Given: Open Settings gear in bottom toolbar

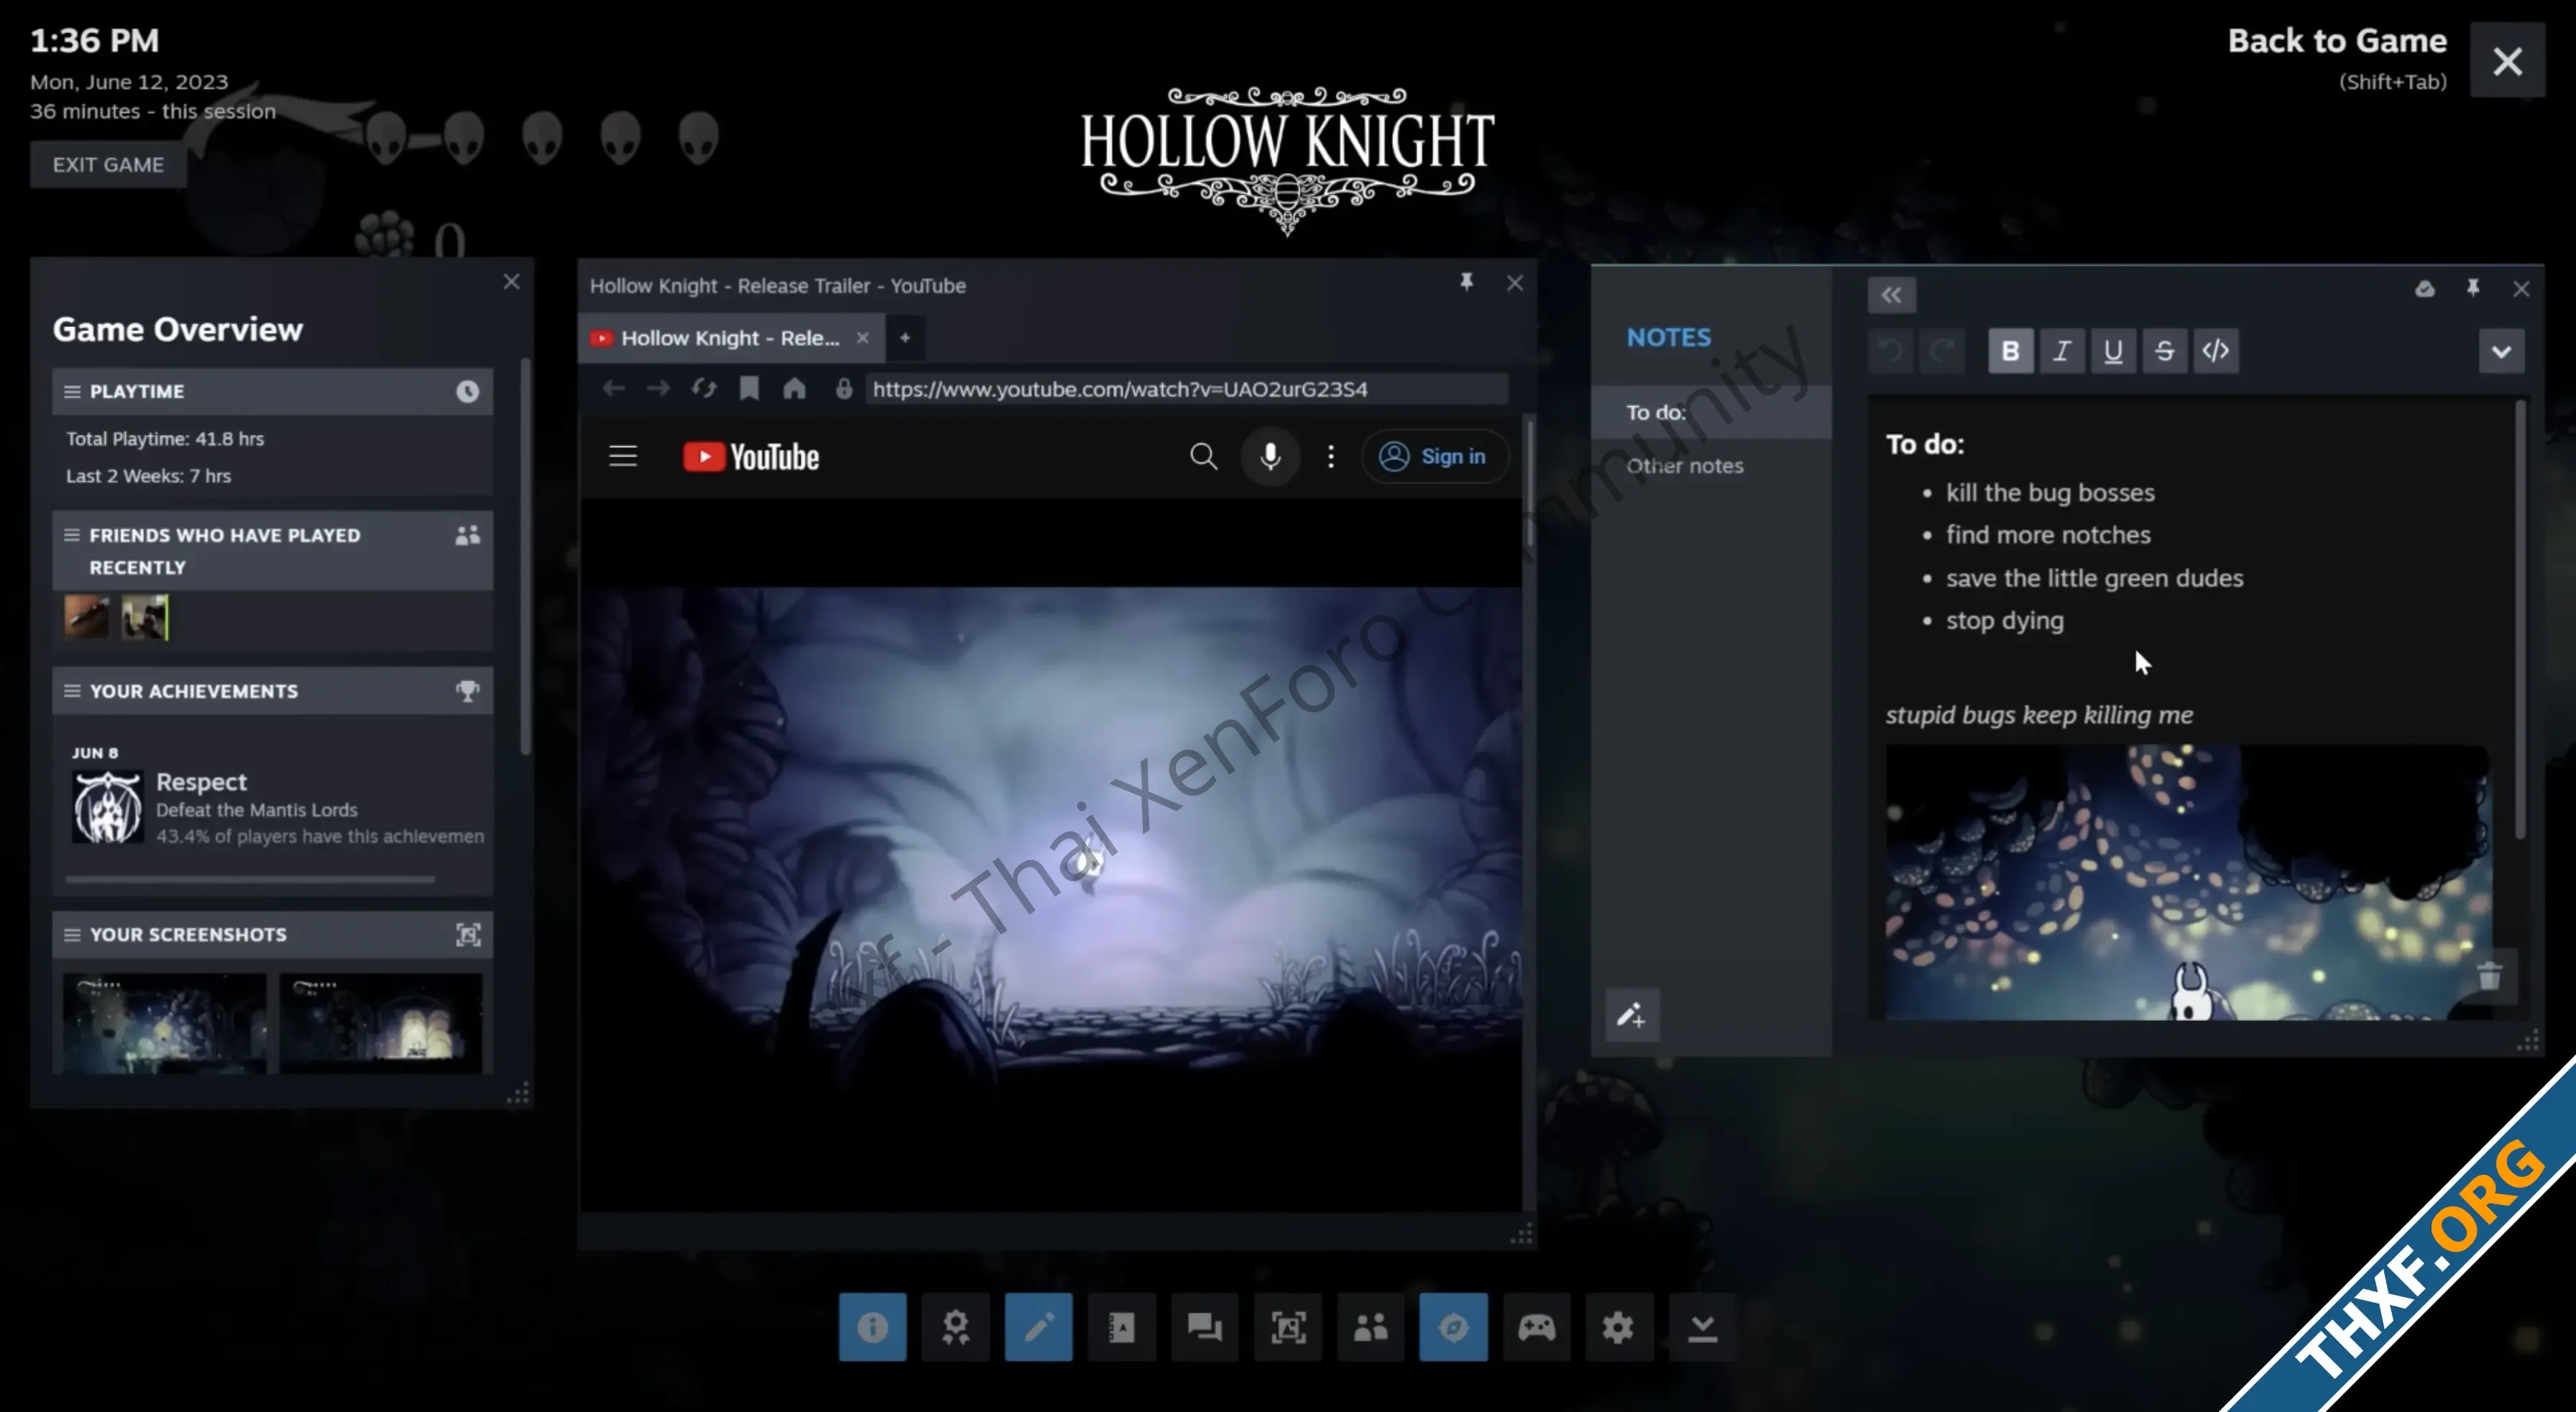Looking at the screenshot, I should click(1618, 1327).
